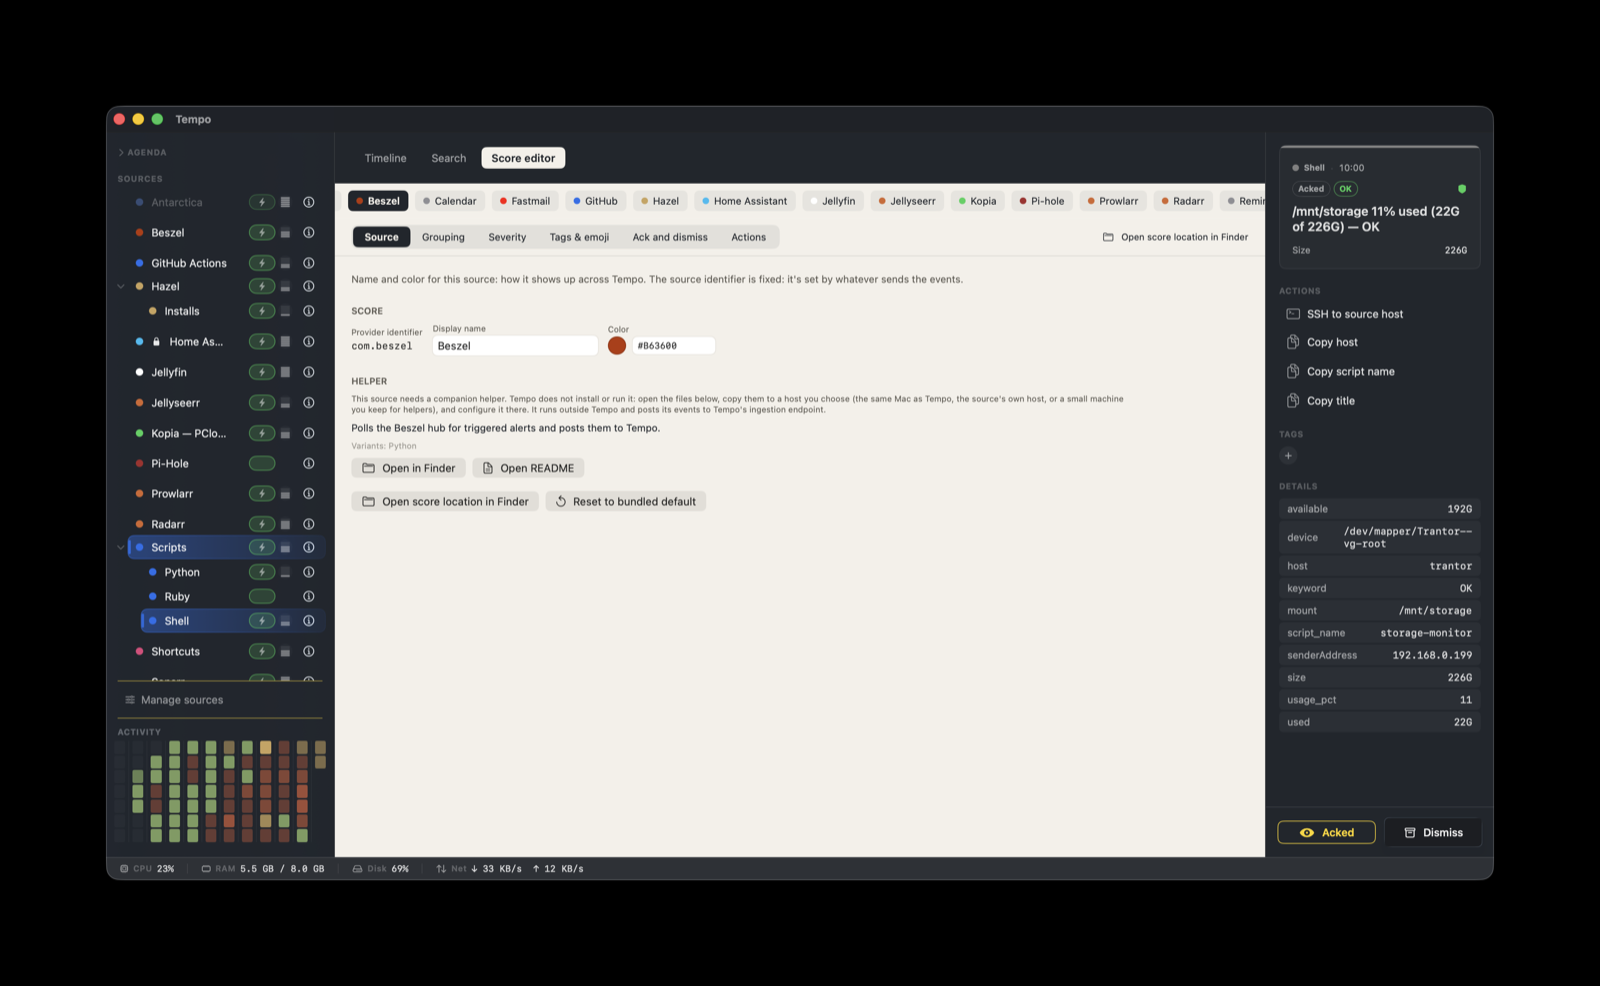Viewport: 1600px width, 986px height.
Task: Click the yellow Acked button
Action: point(1326,832)
